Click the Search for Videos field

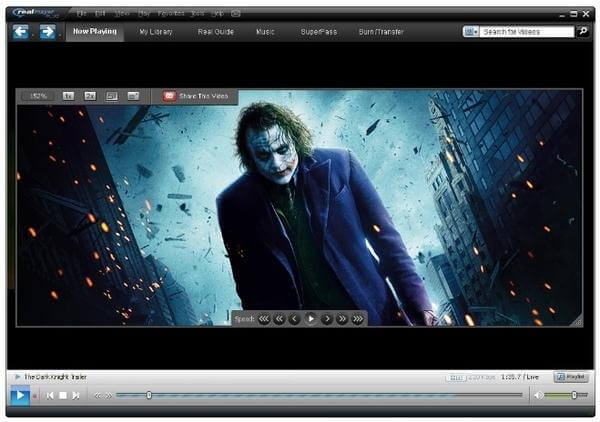point(527,31)
